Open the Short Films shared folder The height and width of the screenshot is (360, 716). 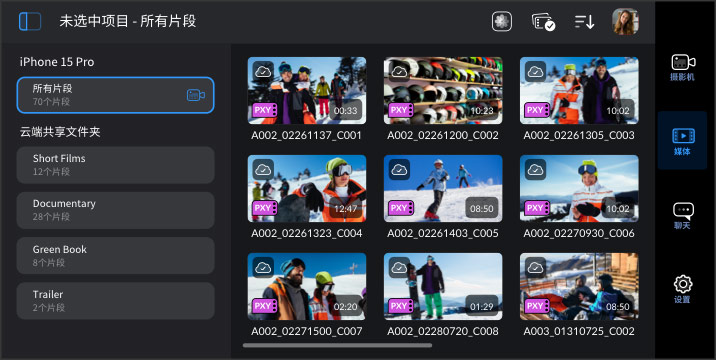(x=116, y=165)
